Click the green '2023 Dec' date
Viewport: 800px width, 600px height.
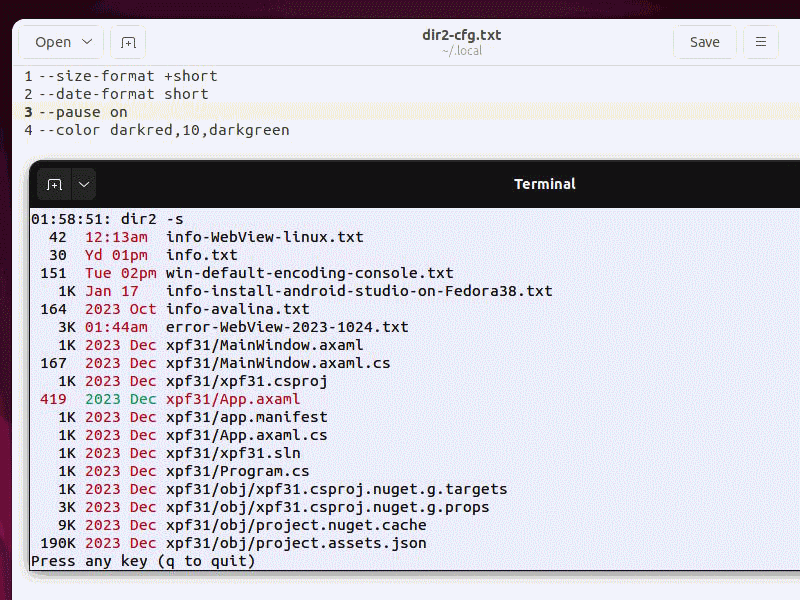point(121,399)
